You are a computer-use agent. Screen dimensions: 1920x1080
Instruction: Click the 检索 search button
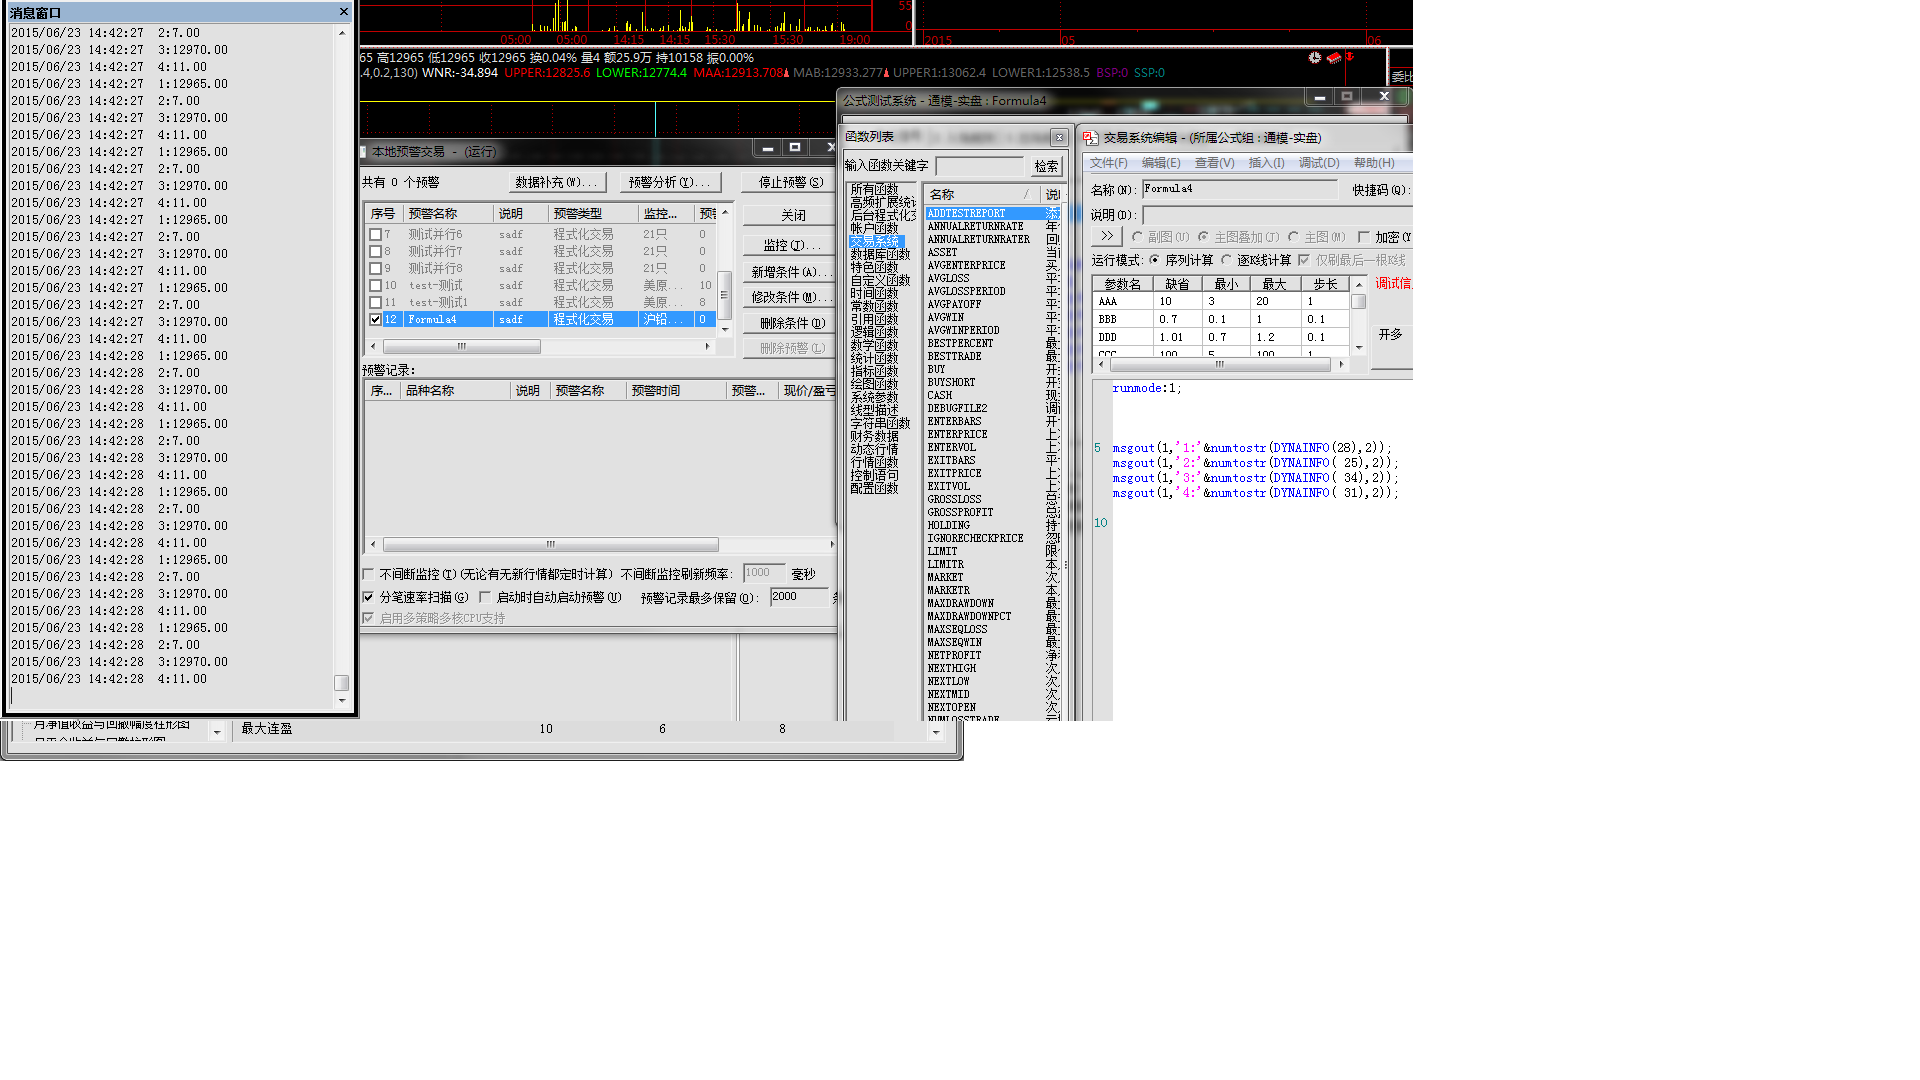[x=1046, y=166]
